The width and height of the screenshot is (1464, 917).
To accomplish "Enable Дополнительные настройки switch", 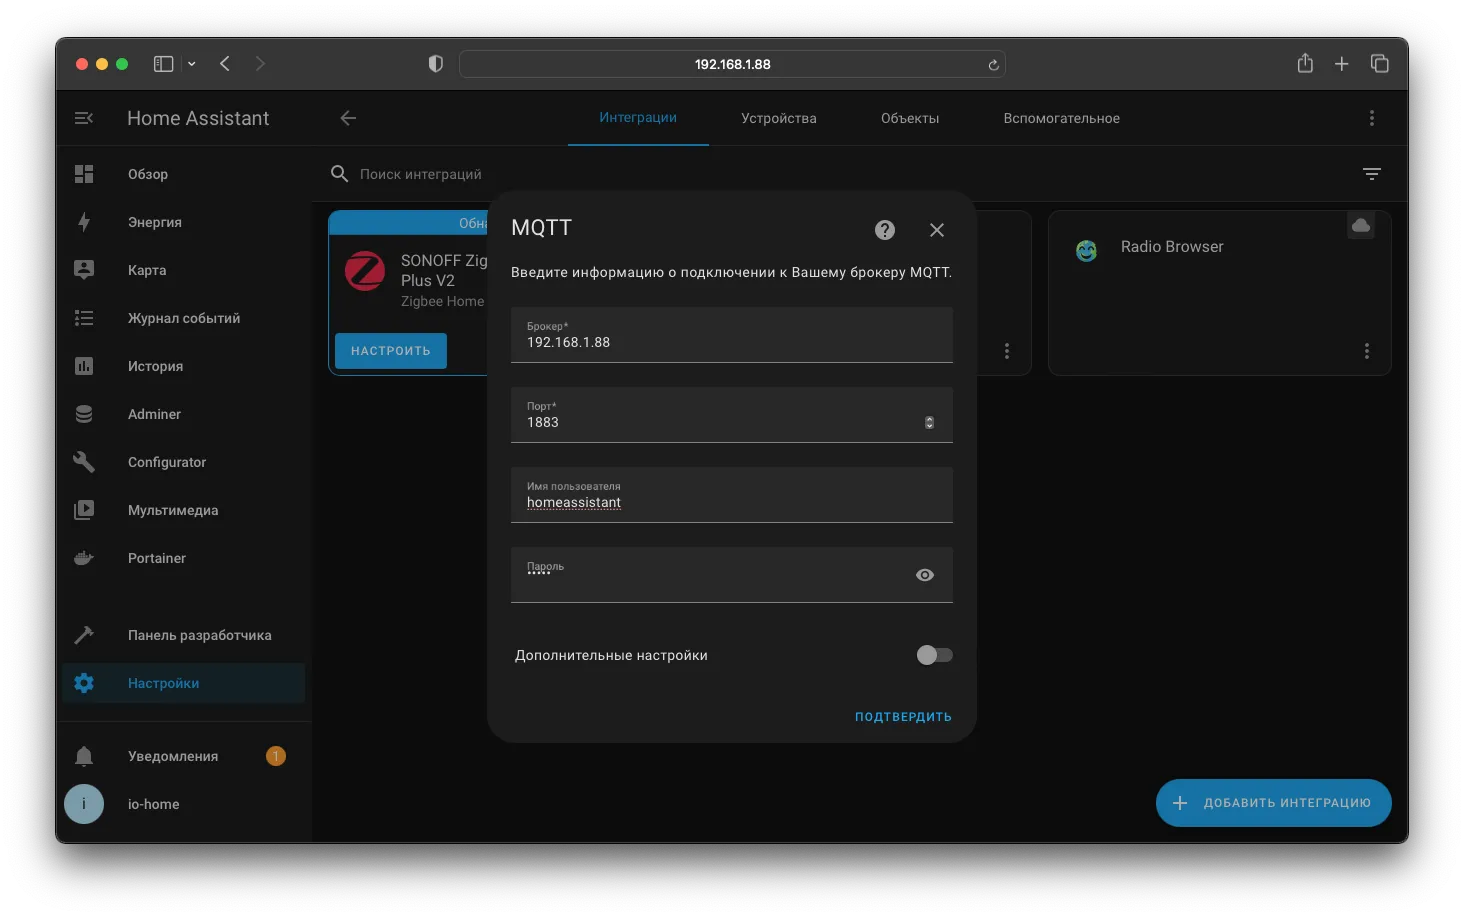I will (x=934, y=655).
